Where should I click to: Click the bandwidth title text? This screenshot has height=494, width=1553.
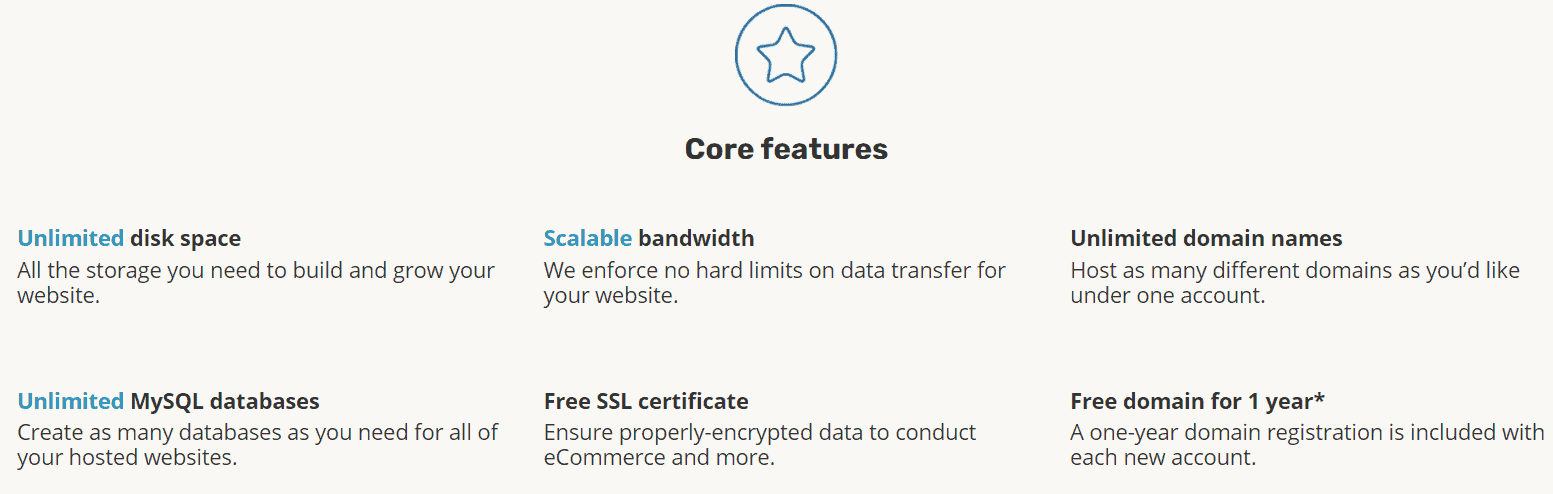(696, 238)
